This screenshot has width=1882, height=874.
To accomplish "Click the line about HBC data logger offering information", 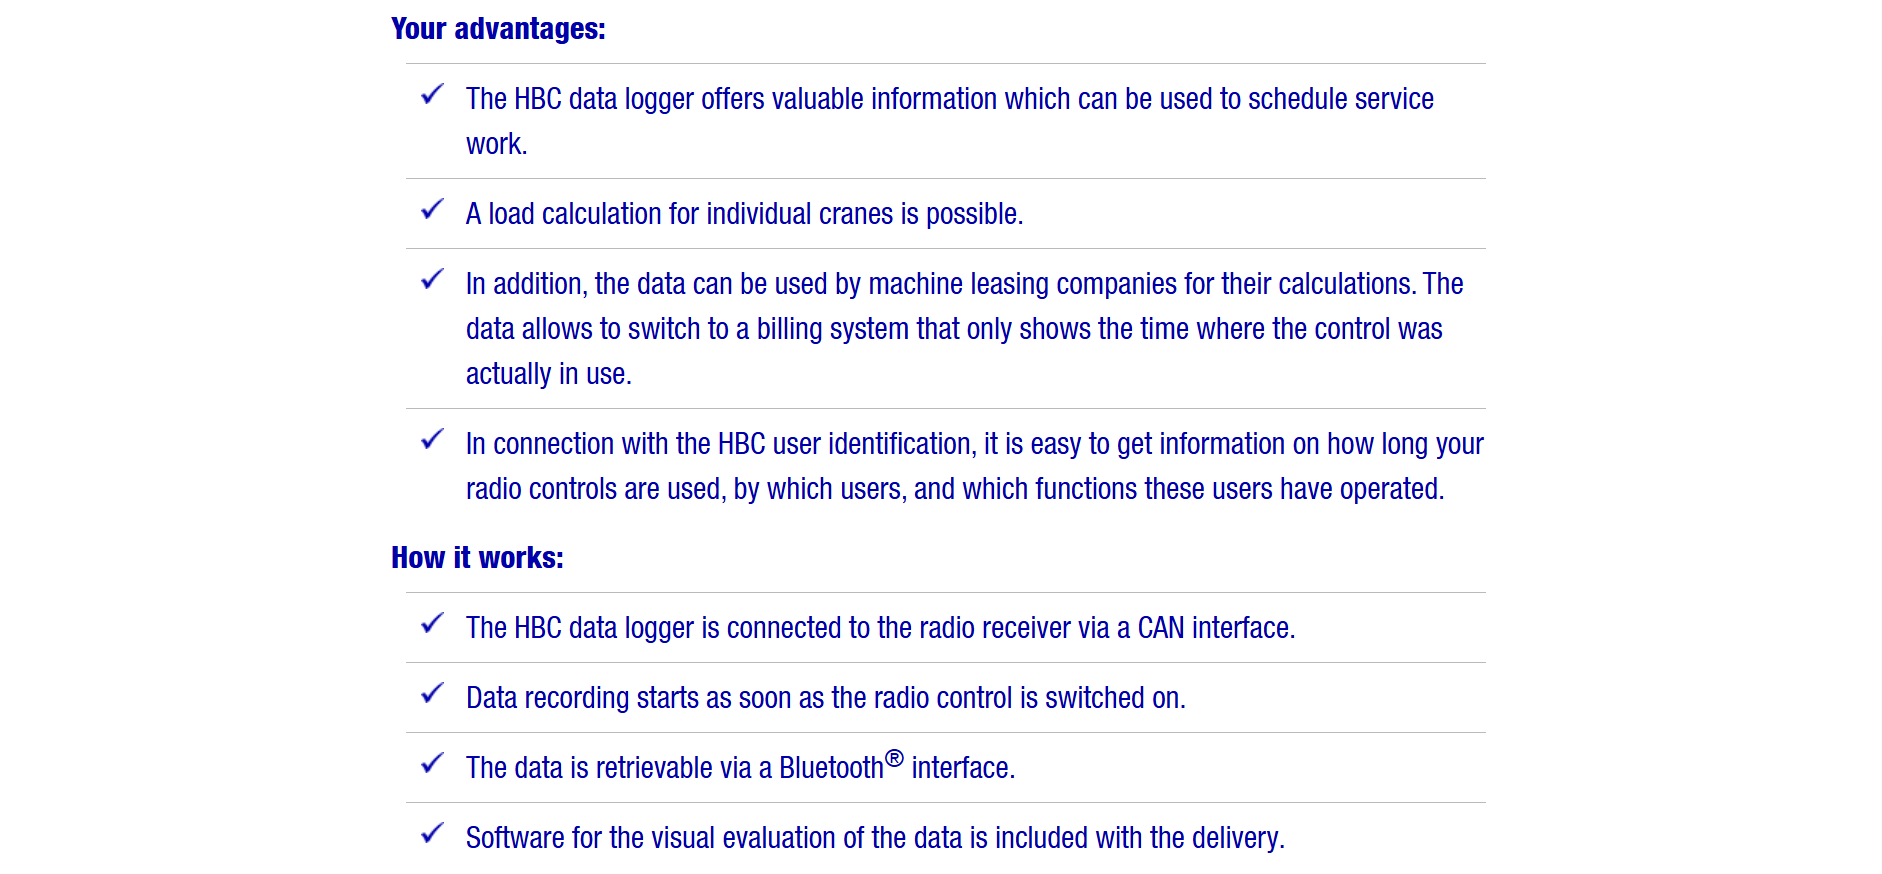I will pyautogui.click(x=950, y=99).
